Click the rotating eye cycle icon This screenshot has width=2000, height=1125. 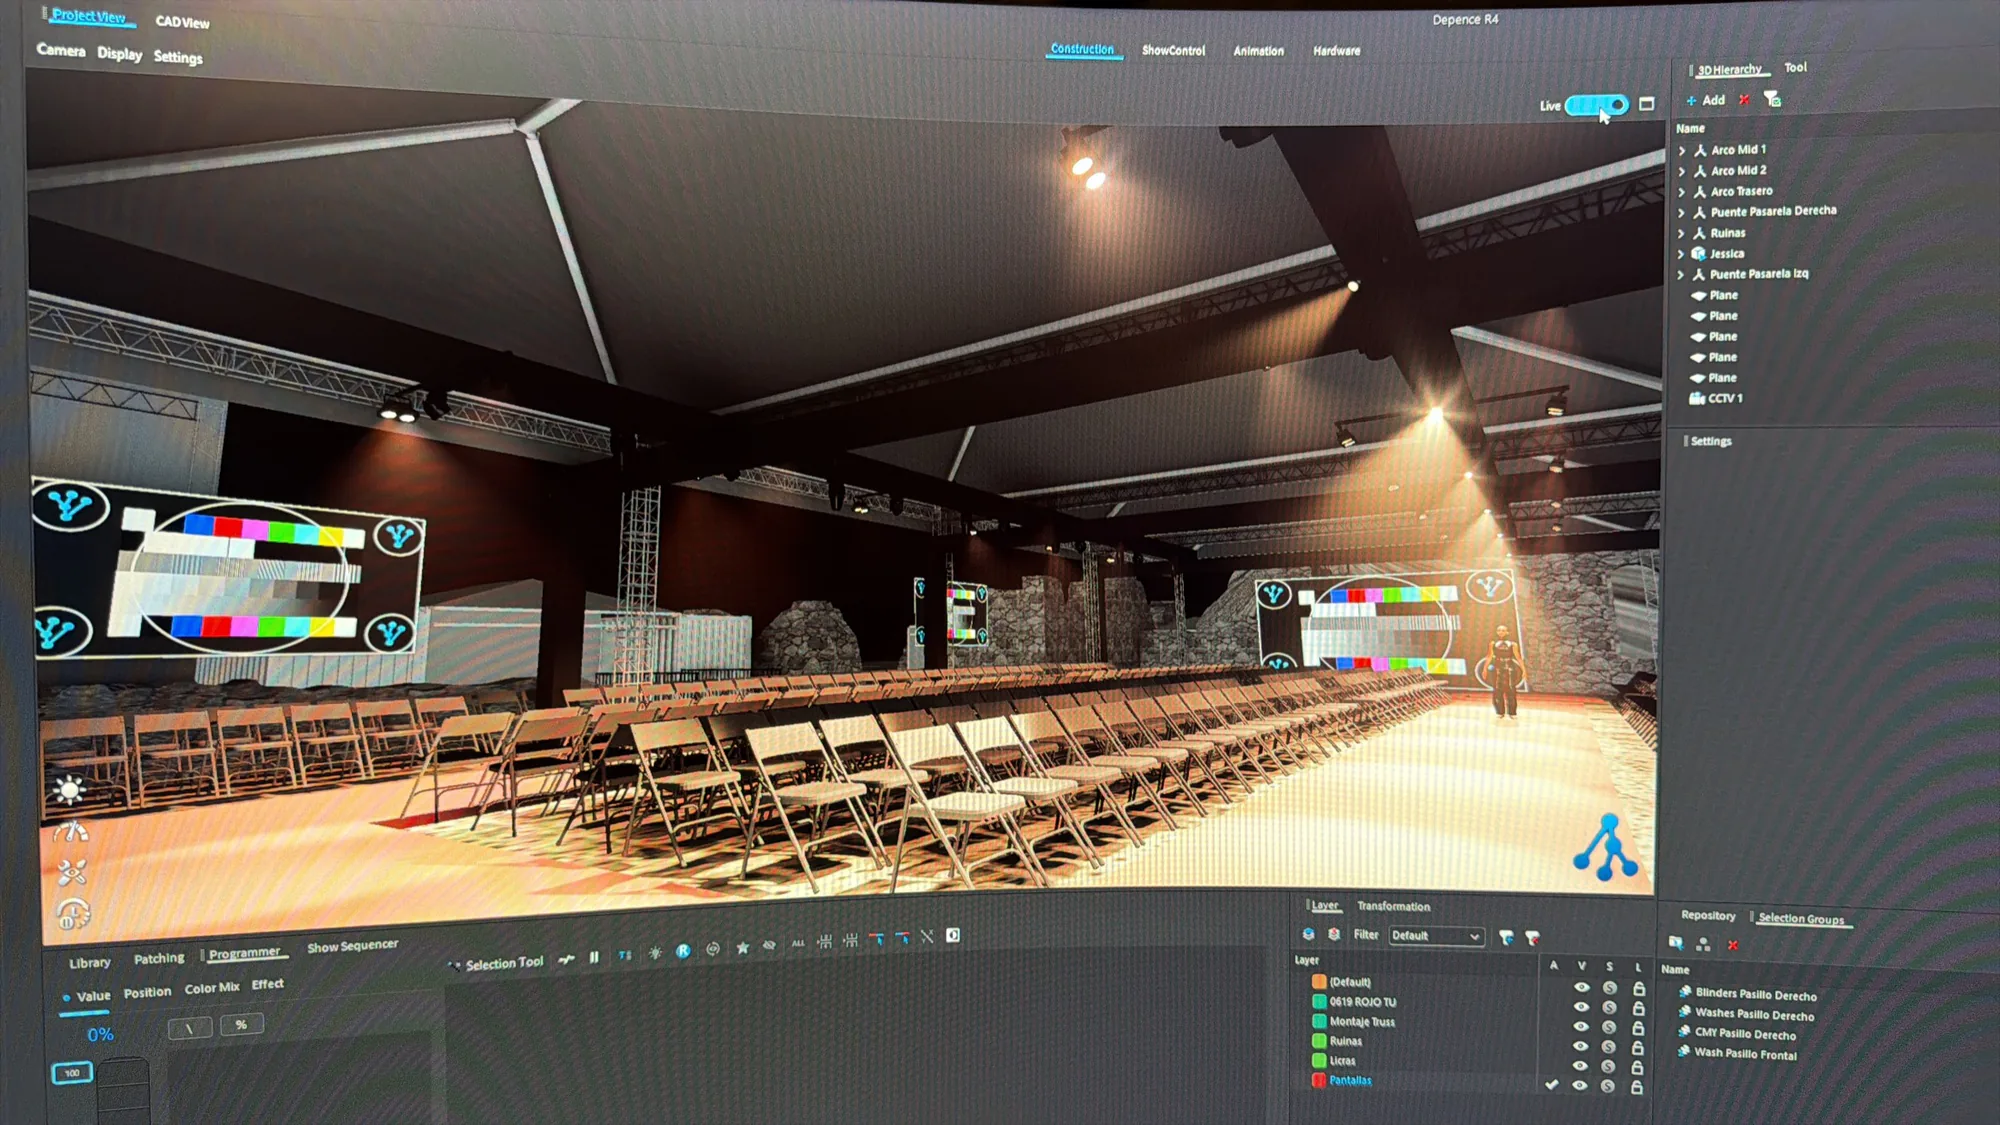click(713, 949)
